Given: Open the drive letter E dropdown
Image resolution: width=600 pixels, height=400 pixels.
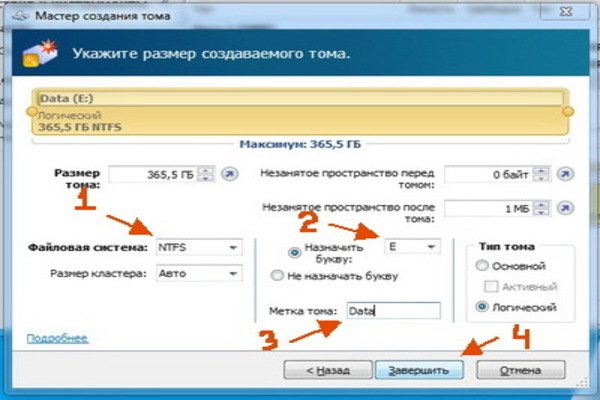Looking at the screenshot, I should pos(412,247).
